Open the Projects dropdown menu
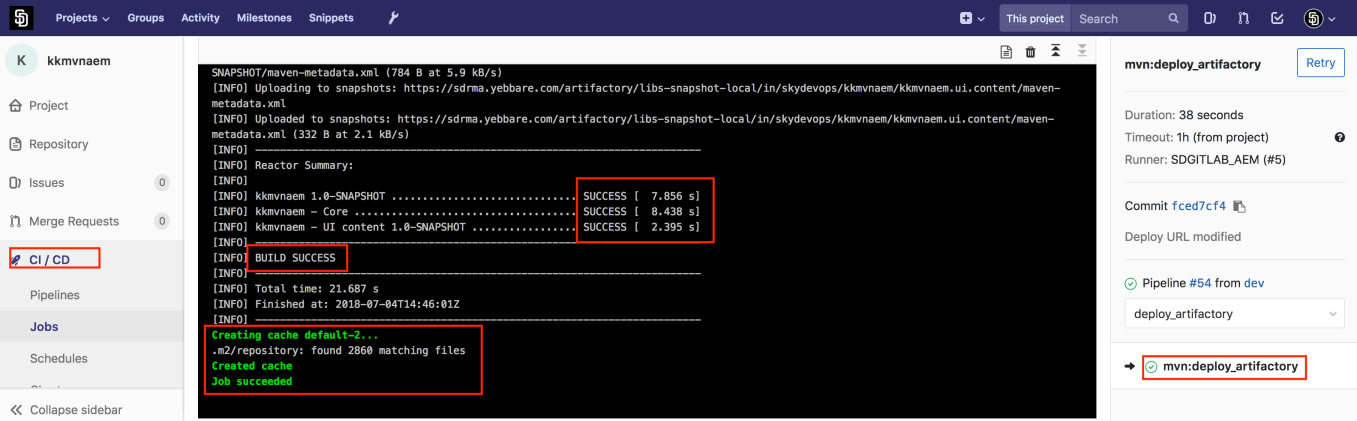This screenshot has height=421, width=1357. (82, 18)
